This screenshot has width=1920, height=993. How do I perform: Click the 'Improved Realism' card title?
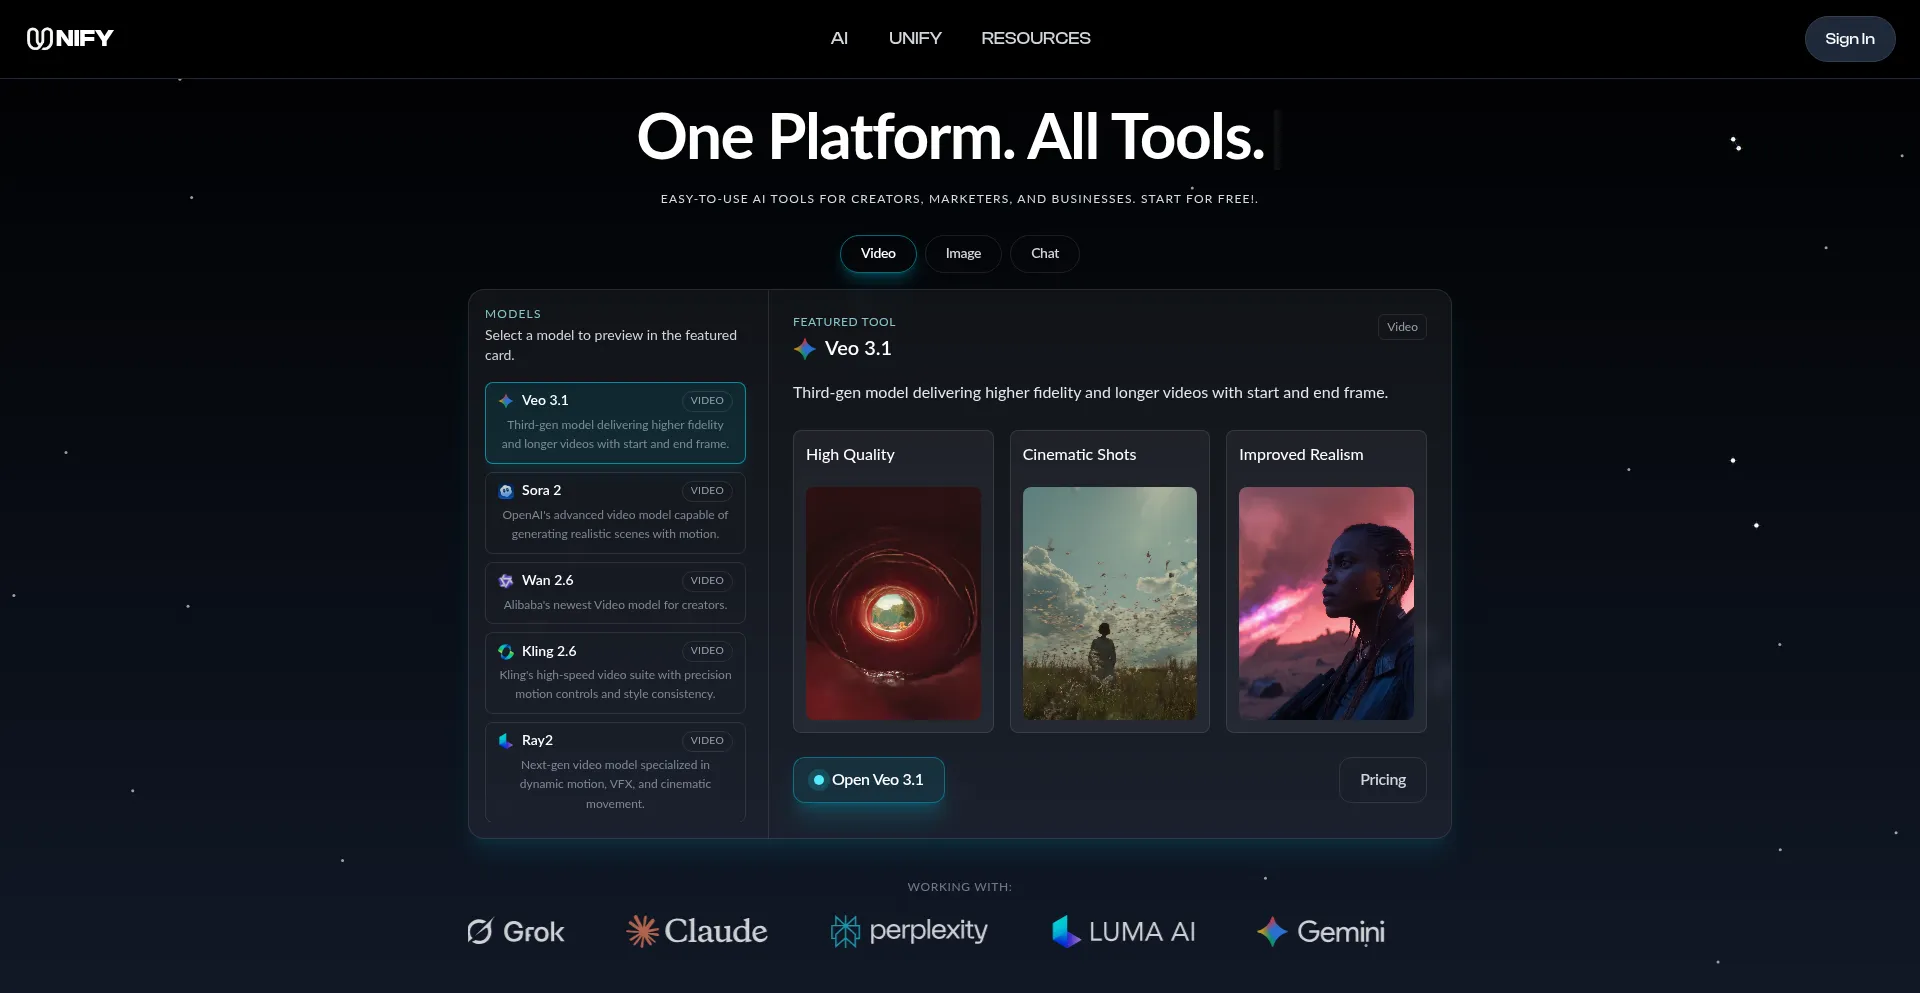pos(1301,455)
